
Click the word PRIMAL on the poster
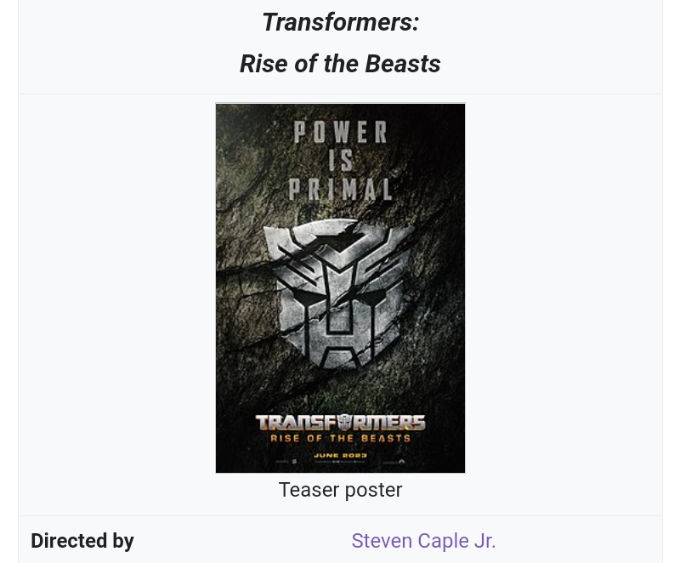340,188
